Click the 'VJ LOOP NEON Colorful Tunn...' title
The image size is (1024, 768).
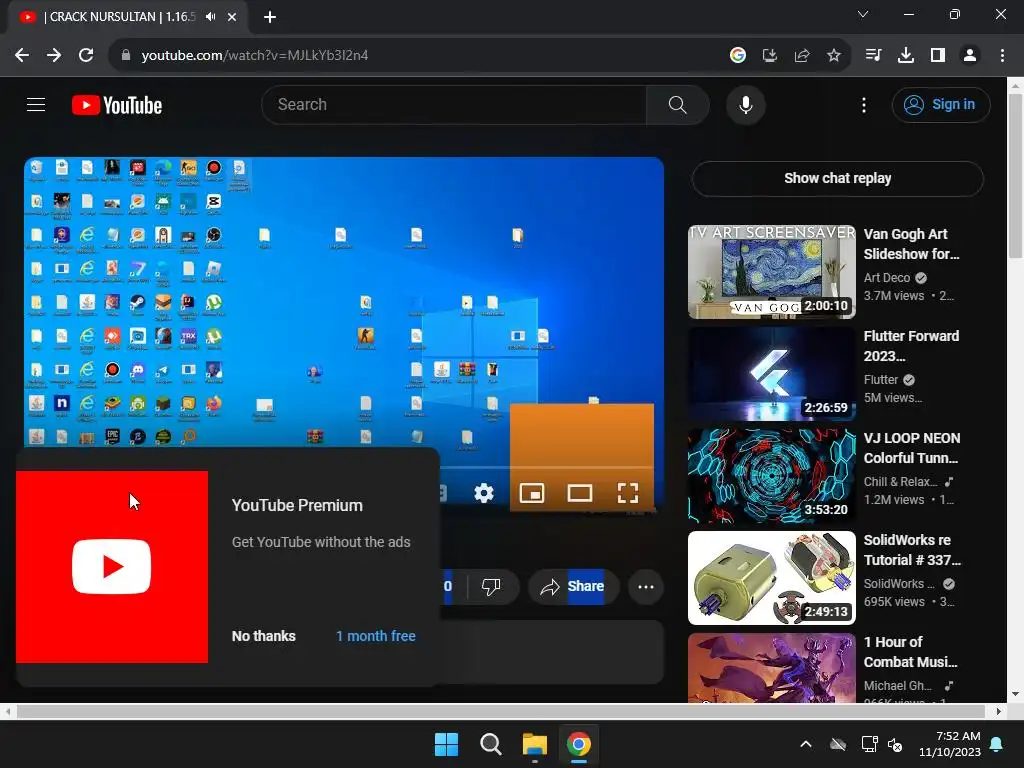(912, 448)
